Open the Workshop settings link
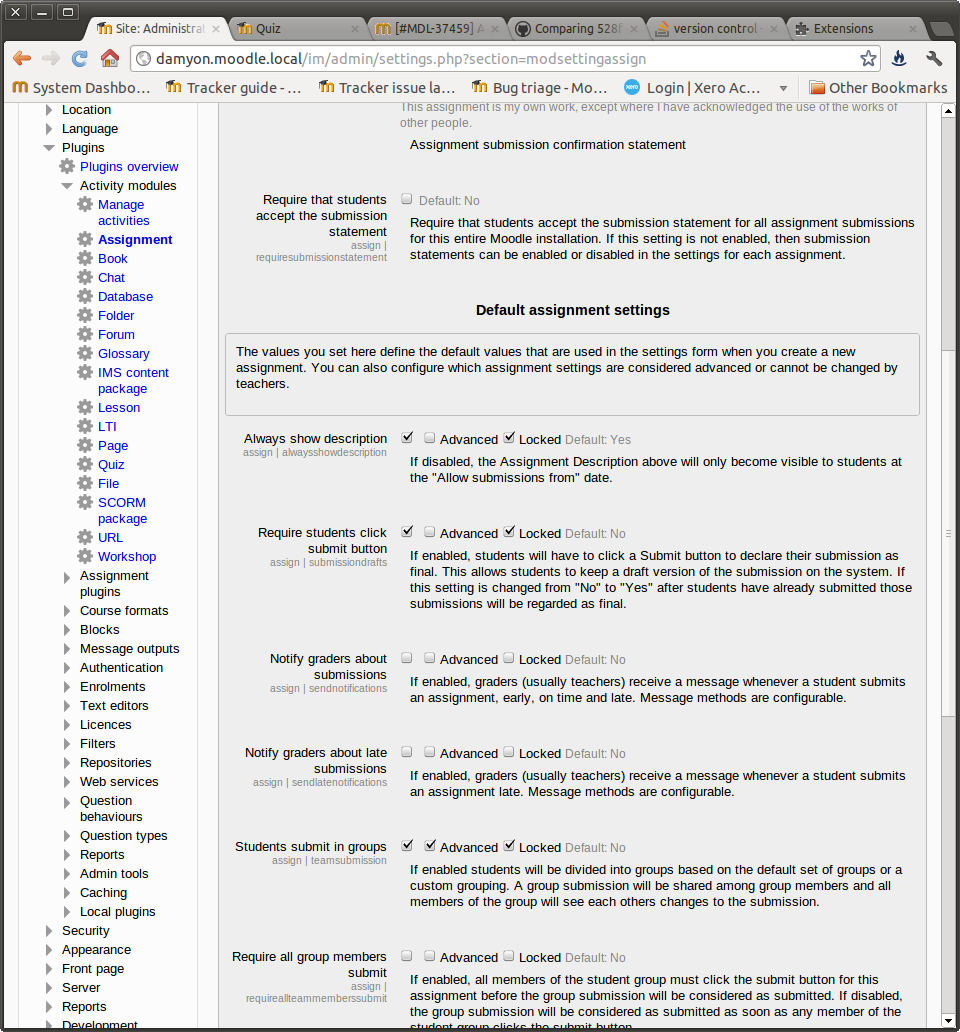 [x=127, y=557]
